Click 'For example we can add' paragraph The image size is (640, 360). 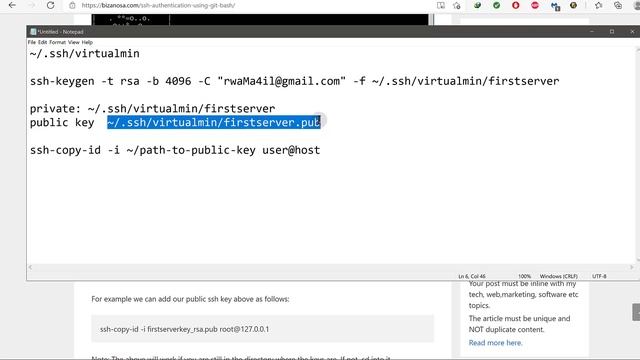(x=190, y=299)
